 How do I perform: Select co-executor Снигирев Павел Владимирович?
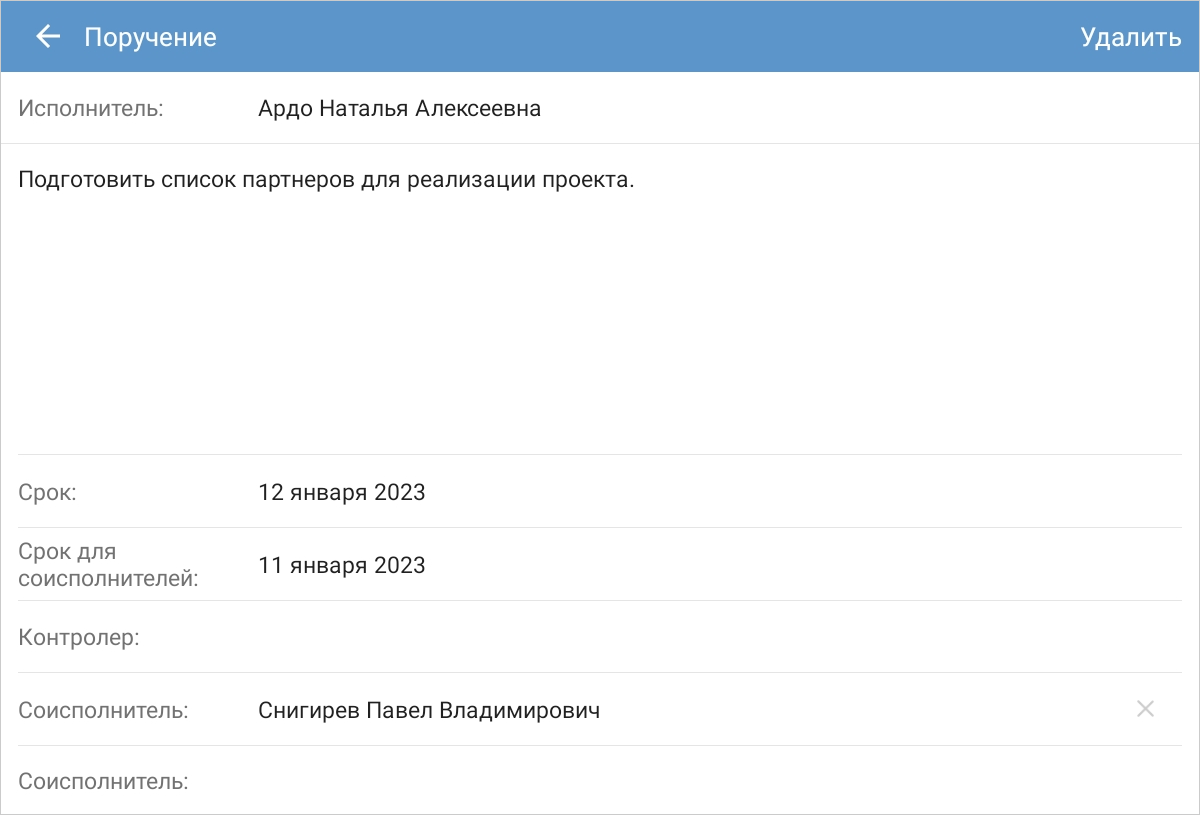pyautogui.click(x=429, y=711)
